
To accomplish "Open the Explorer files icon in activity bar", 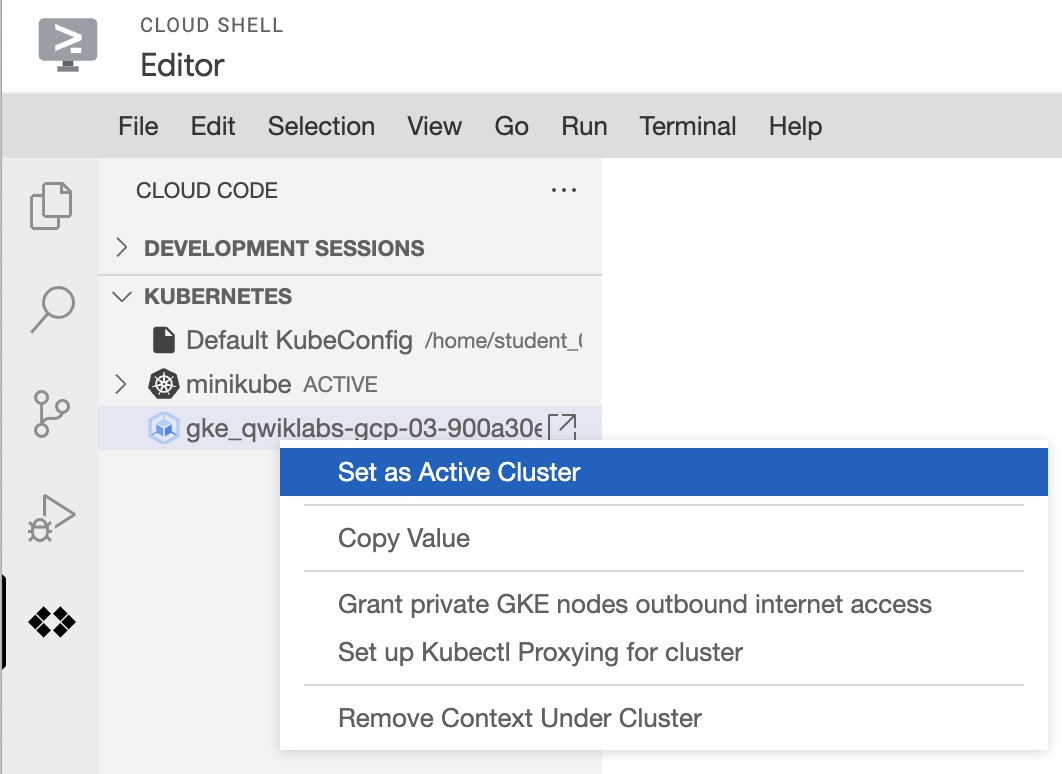I will tap(51, 205).
